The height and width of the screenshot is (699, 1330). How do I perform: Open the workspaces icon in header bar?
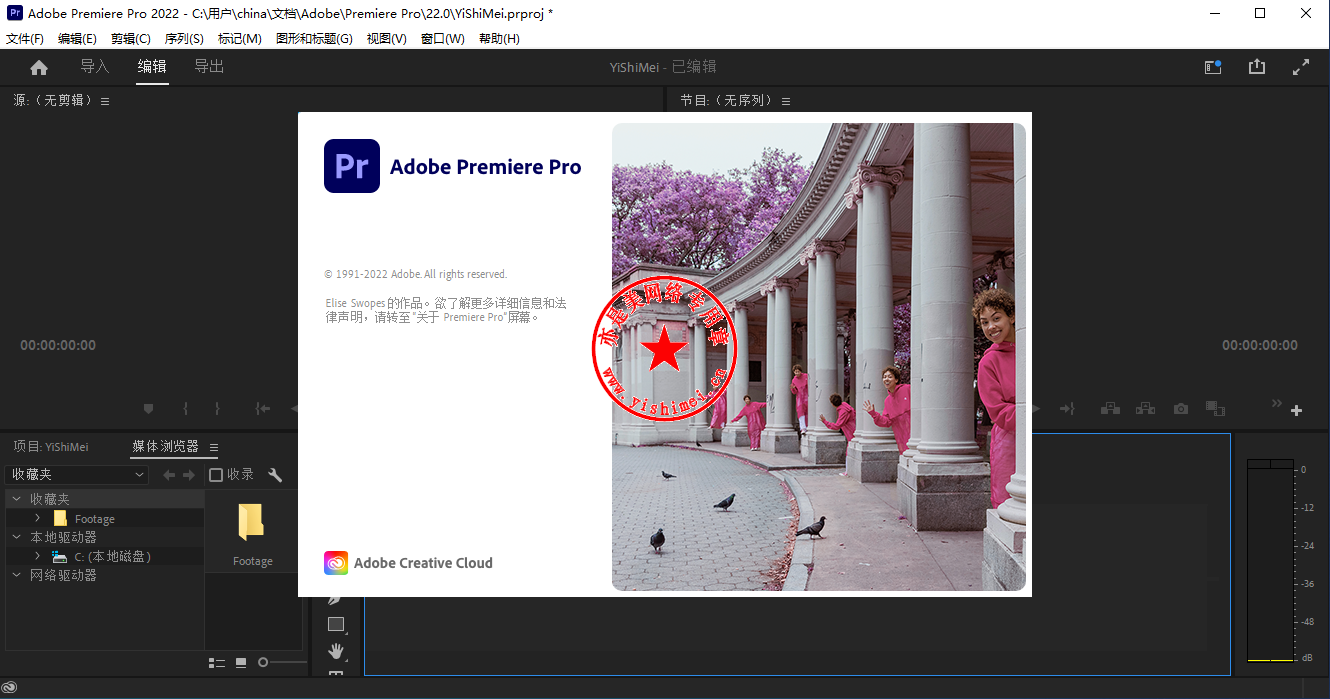[x=1213, y=67]
